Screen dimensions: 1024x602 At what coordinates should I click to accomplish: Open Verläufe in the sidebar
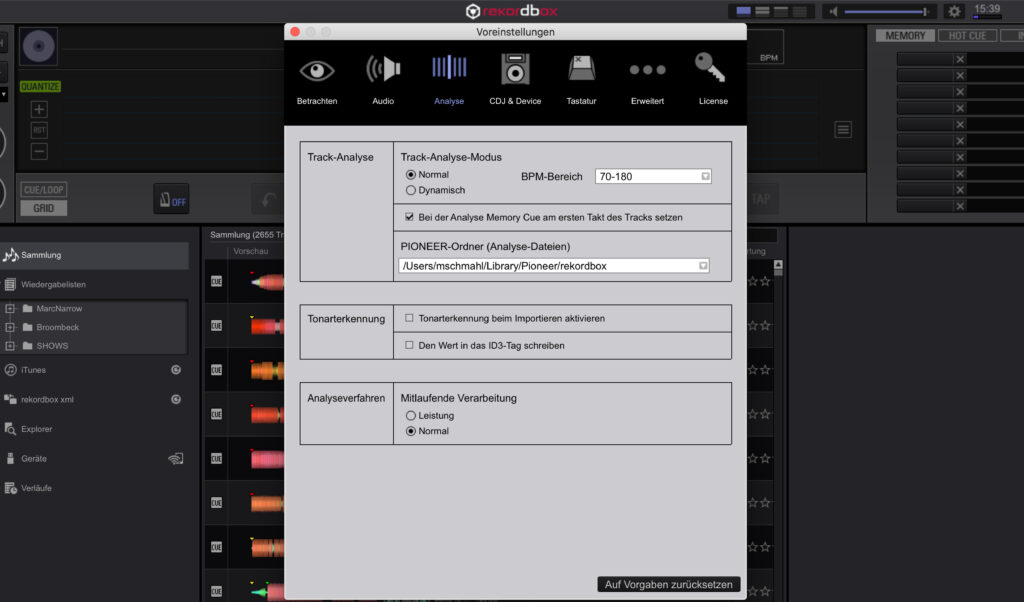click(36, 488)
